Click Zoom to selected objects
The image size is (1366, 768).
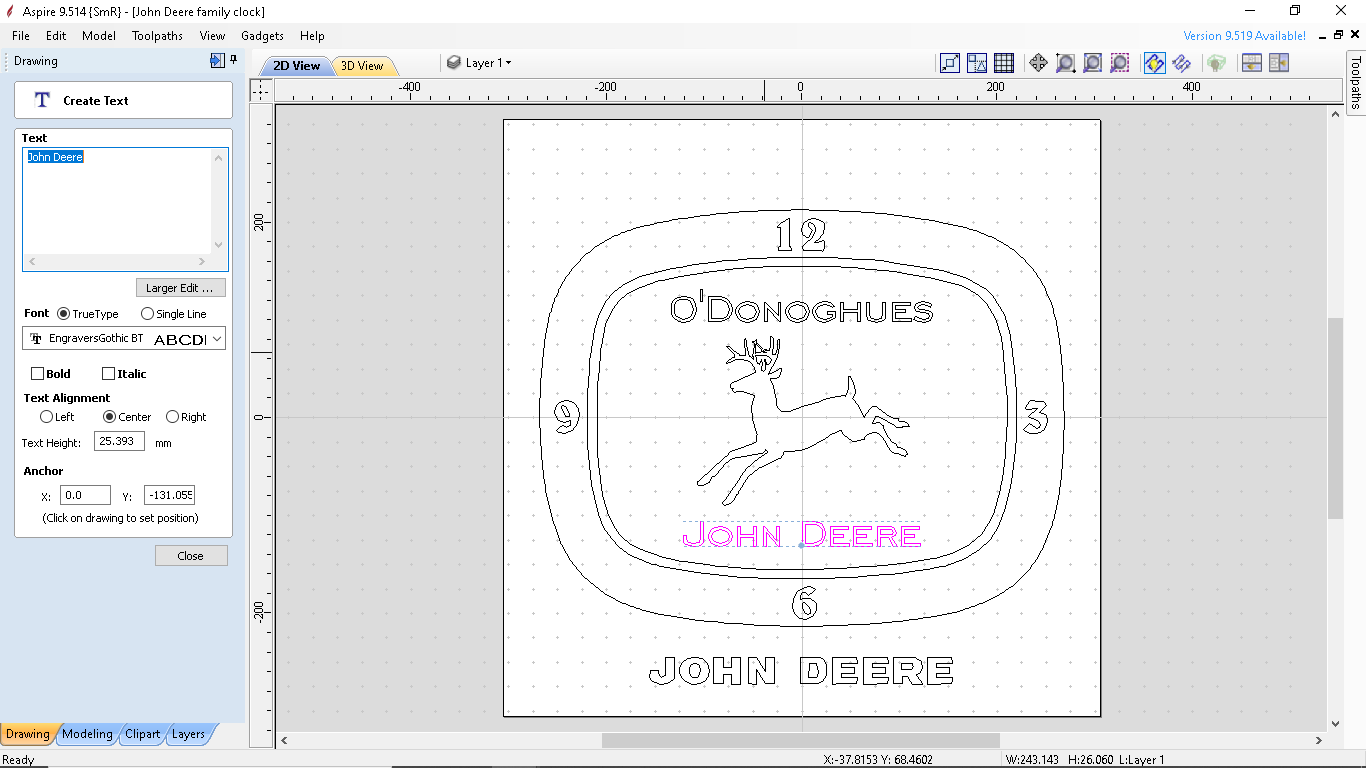[x=1119, y=62]
